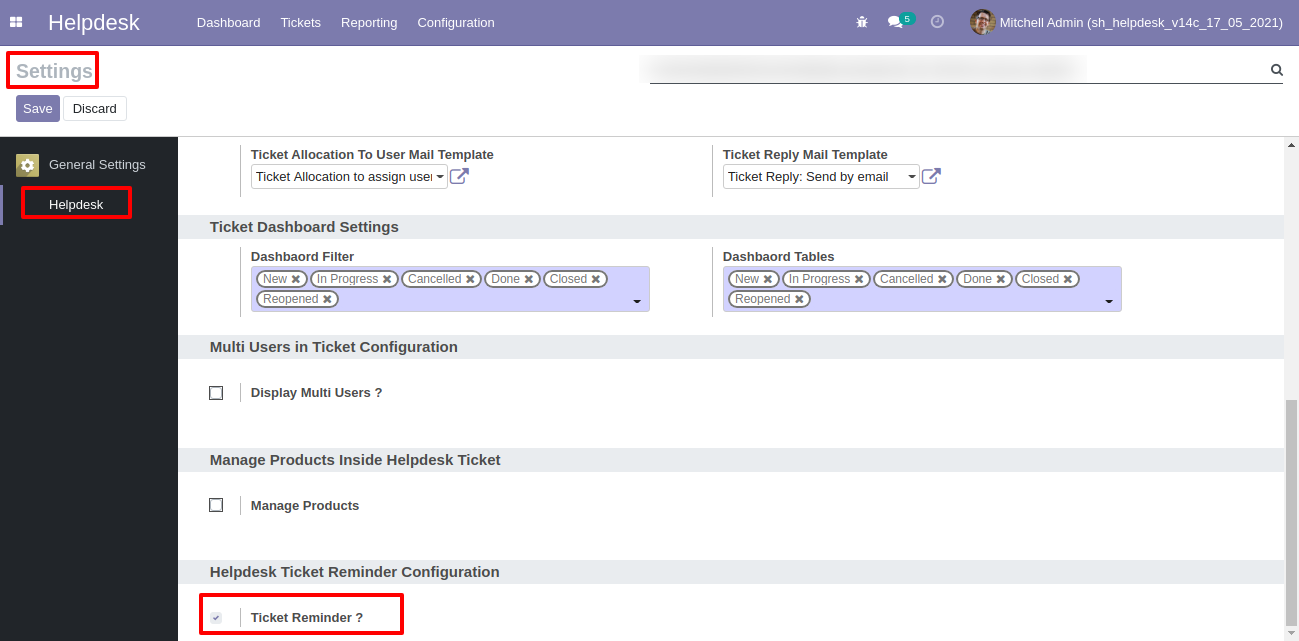Viewport: 1299px width, 641px height.
Task: Open Ticket Allocation To User Mail Template dropdown
Action: 349,177
